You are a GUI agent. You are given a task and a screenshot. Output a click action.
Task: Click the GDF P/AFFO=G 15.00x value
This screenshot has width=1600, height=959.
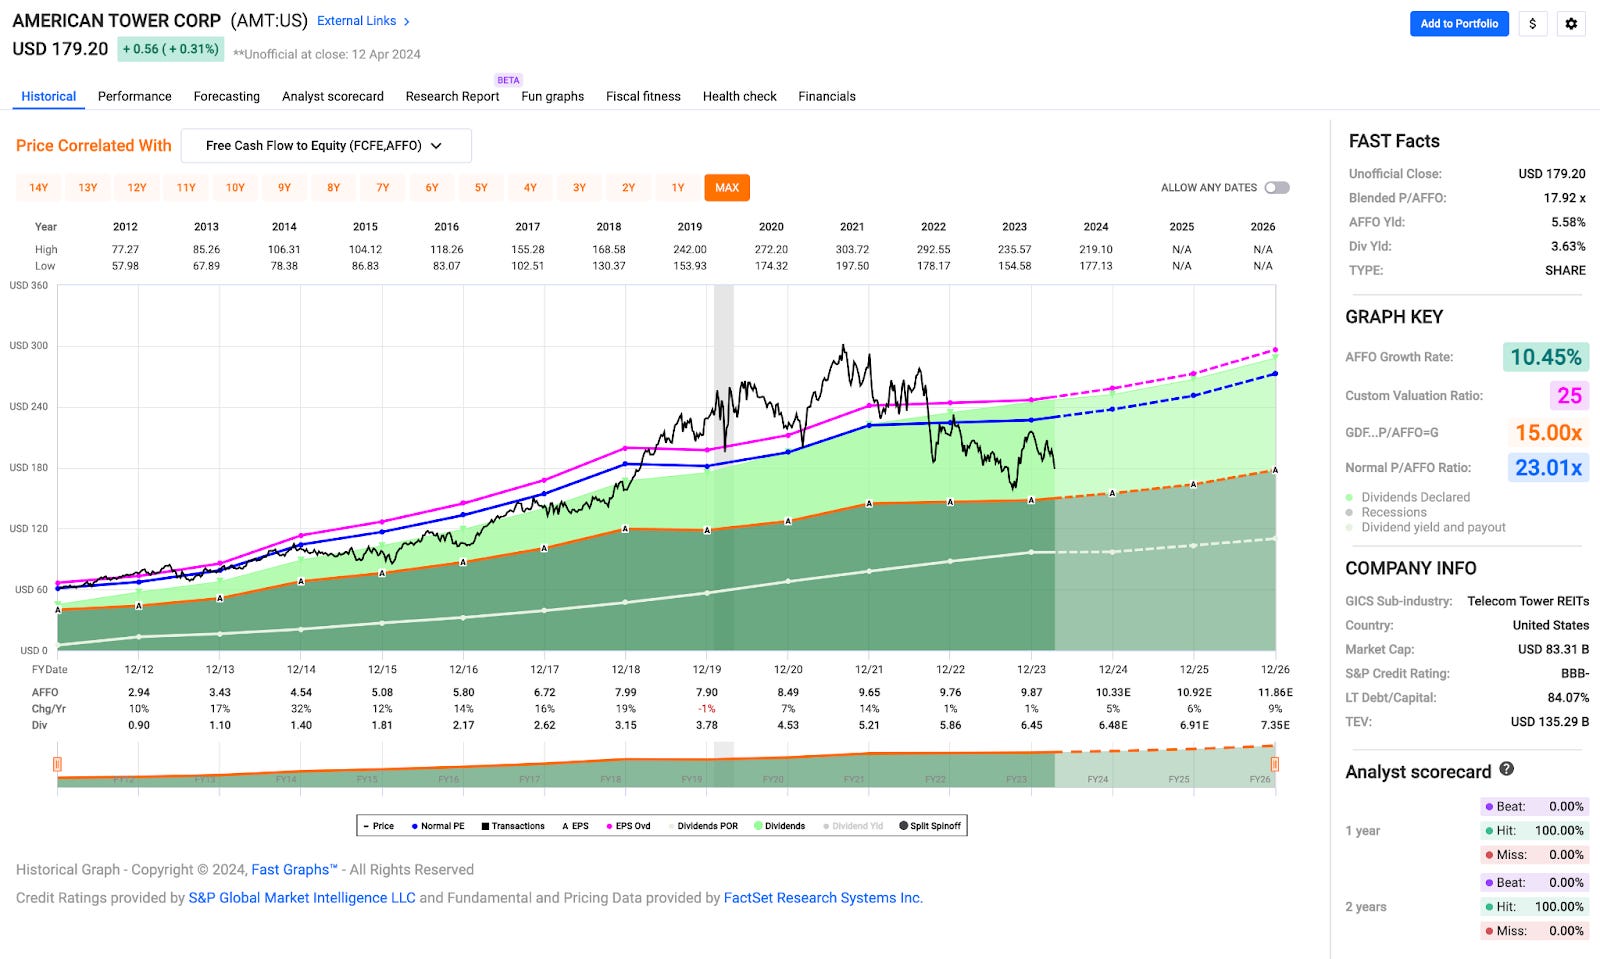tap(1548, 432)
